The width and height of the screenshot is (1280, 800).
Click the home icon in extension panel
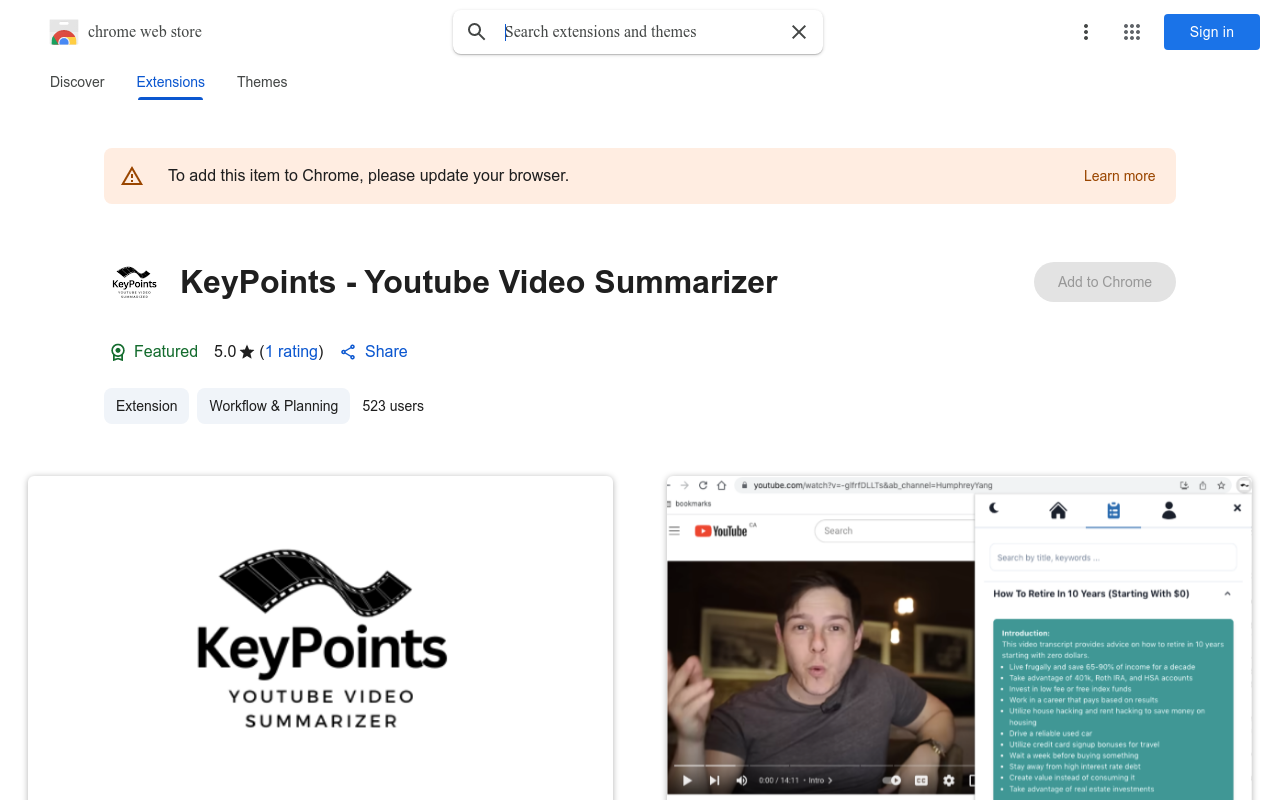tap(1058, 510)
